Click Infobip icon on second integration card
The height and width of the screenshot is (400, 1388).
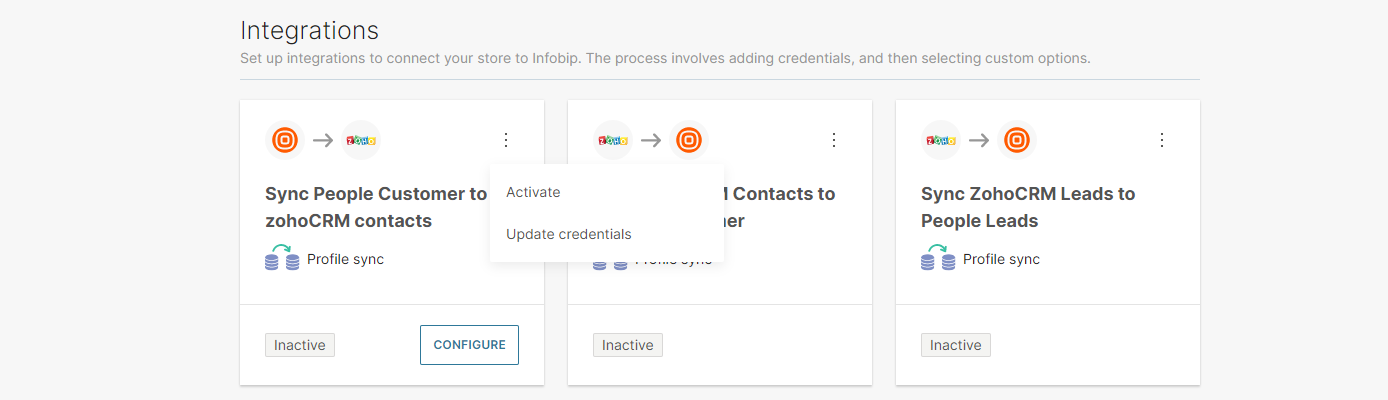688,140
